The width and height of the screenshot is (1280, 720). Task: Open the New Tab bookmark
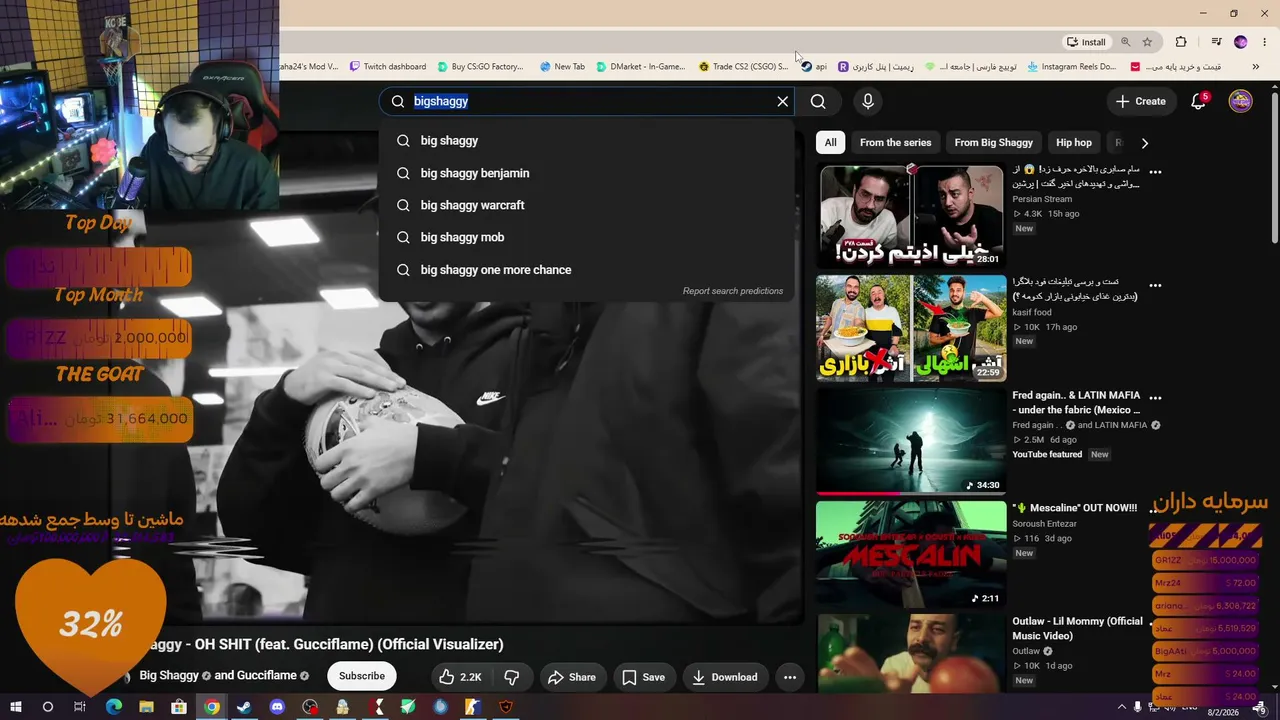562,67
